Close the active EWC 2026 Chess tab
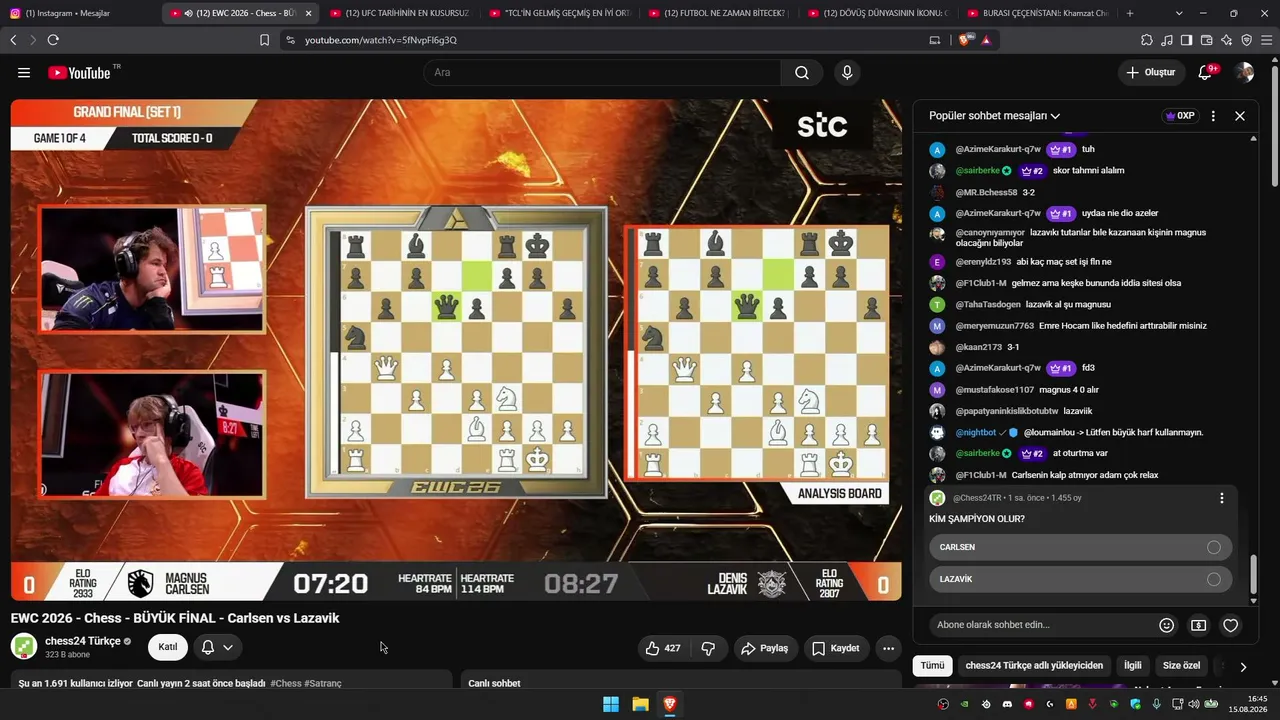This screenshot has width=1280, height=720. (308, 13)
